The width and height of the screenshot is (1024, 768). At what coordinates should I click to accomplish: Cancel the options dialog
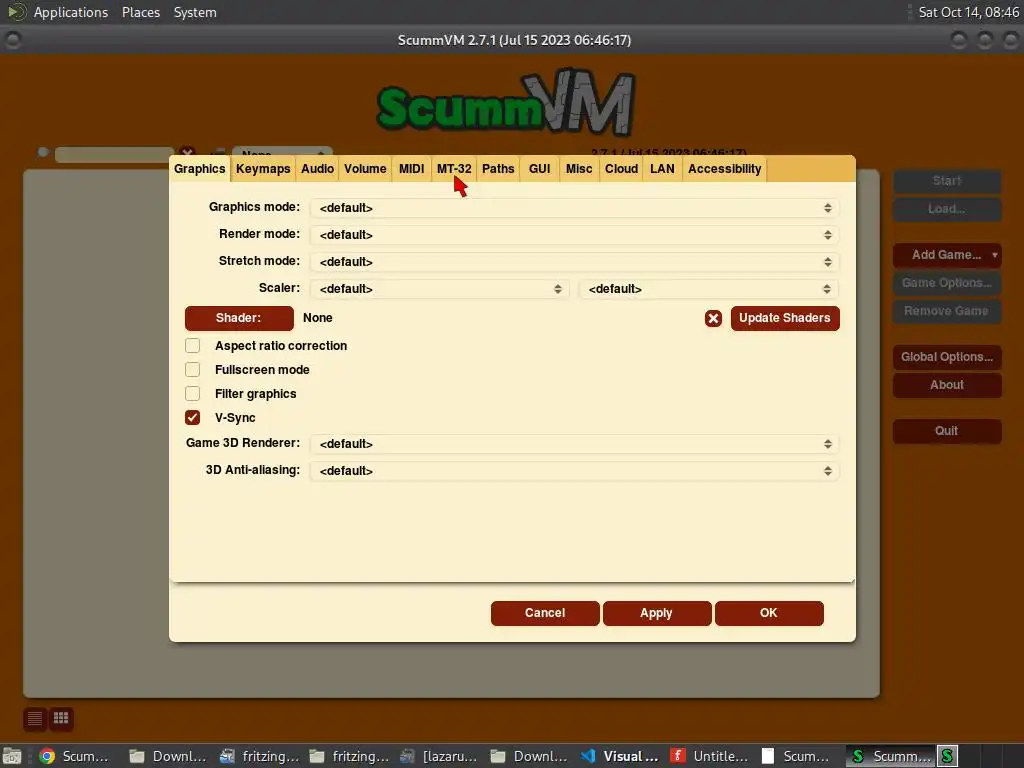tap(545, 613)
